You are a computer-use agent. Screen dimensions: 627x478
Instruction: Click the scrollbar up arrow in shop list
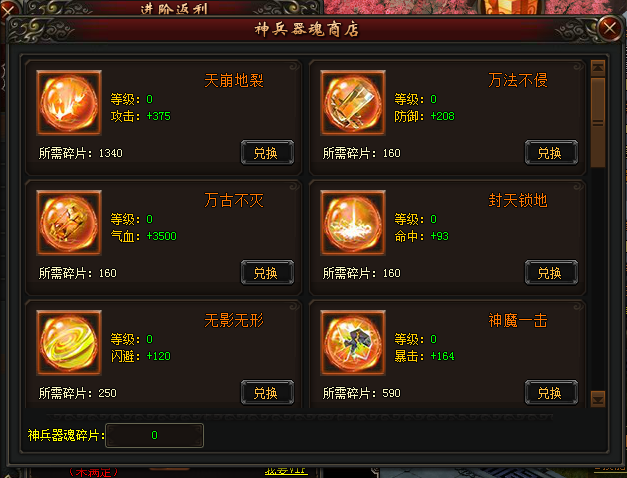pyautogui.click(x=598, y=68)
